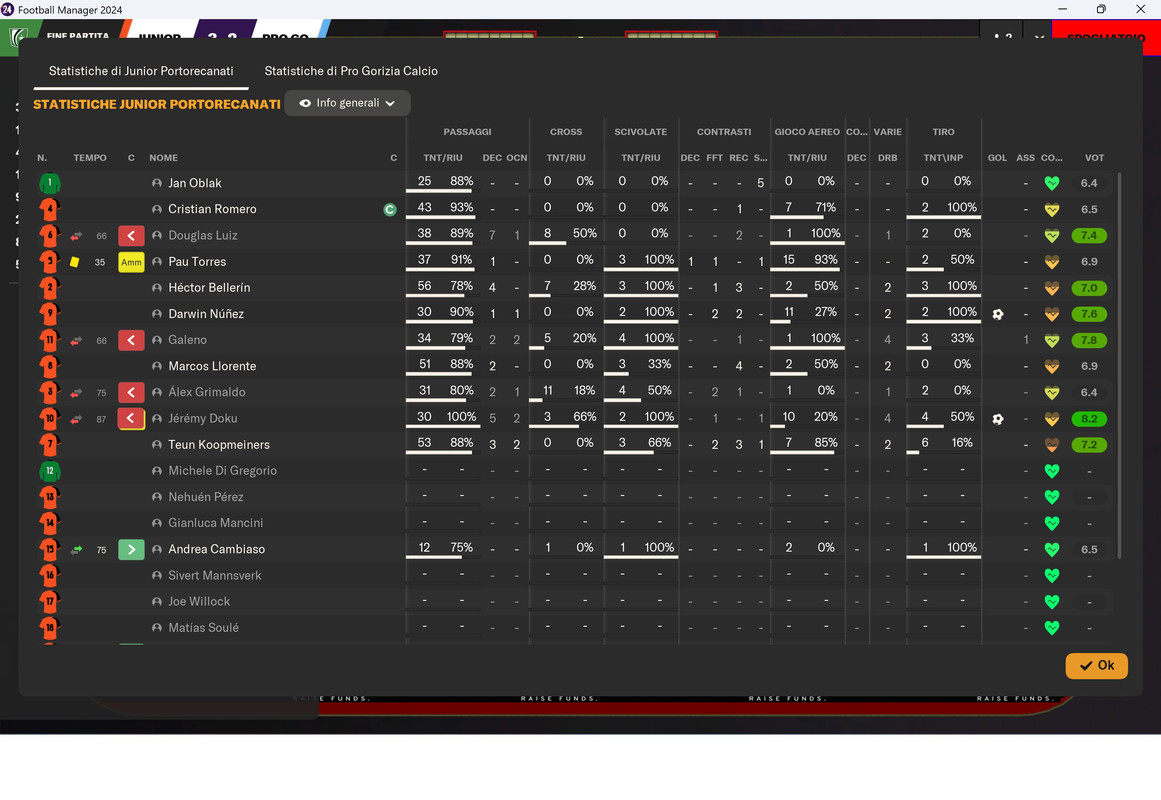Click the PASSAGGI TNT/RIU column header
Screen dimensions: 1161x800
coord(443,158)
